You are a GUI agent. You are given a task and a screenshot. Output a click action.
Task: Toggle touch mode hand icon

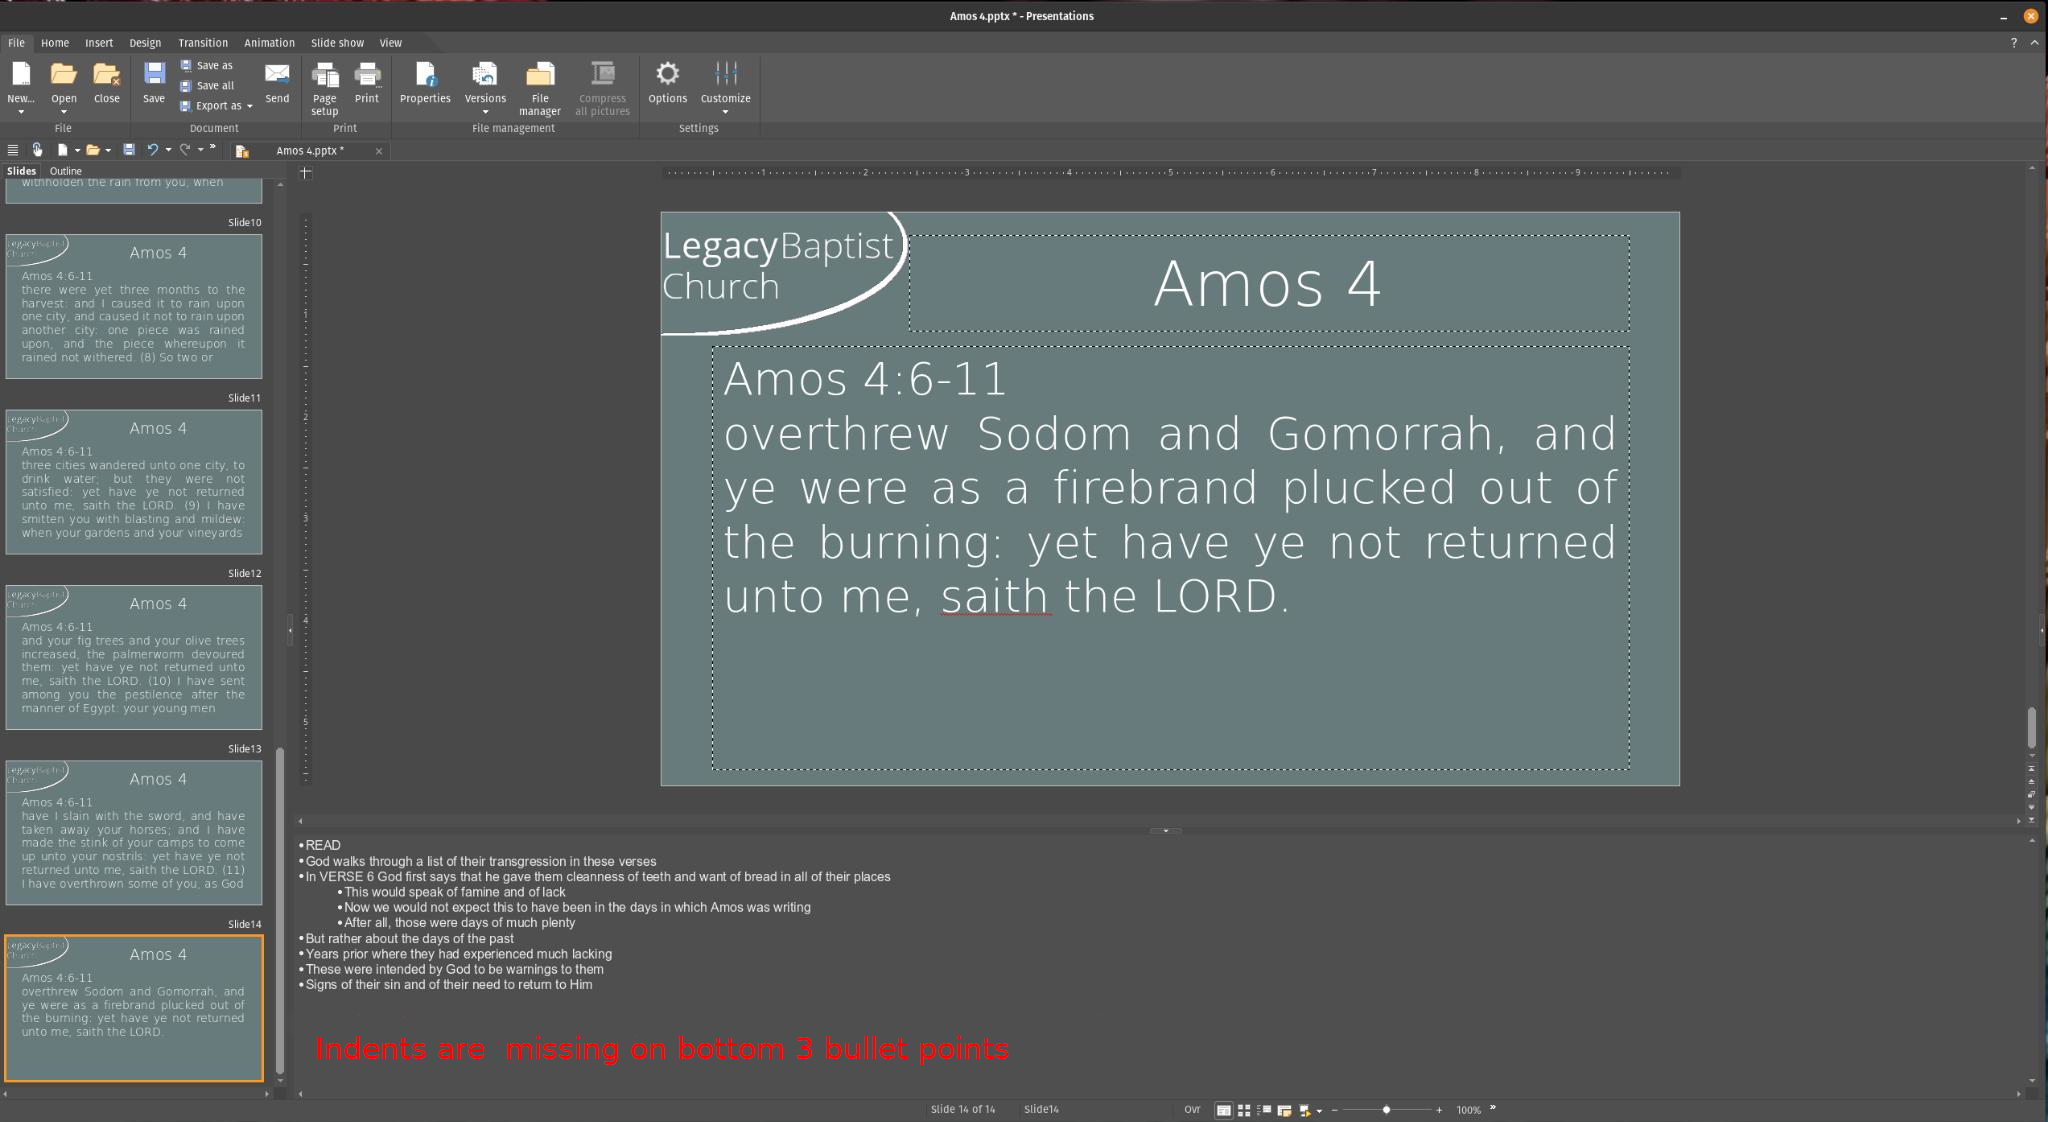[x=37, y=150]
